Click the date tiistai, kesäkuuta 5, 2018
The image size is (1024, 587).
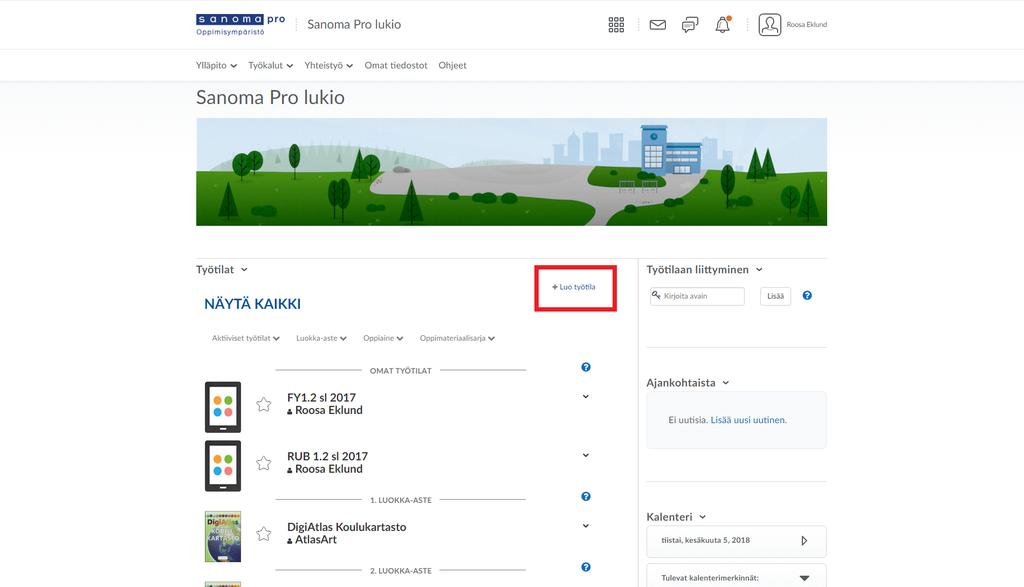(705, 540)
